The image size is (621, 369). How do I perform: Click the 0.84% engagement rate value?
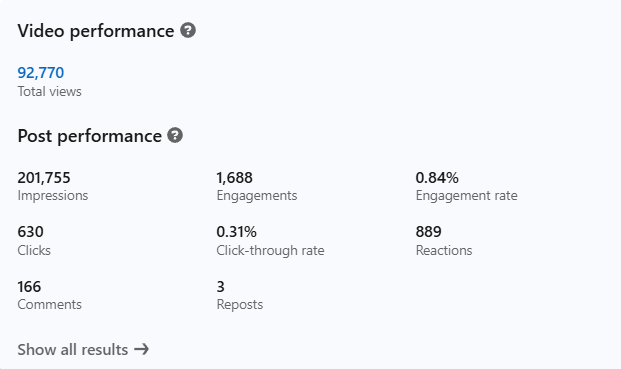pyautogui.click(x=437, y=178)
